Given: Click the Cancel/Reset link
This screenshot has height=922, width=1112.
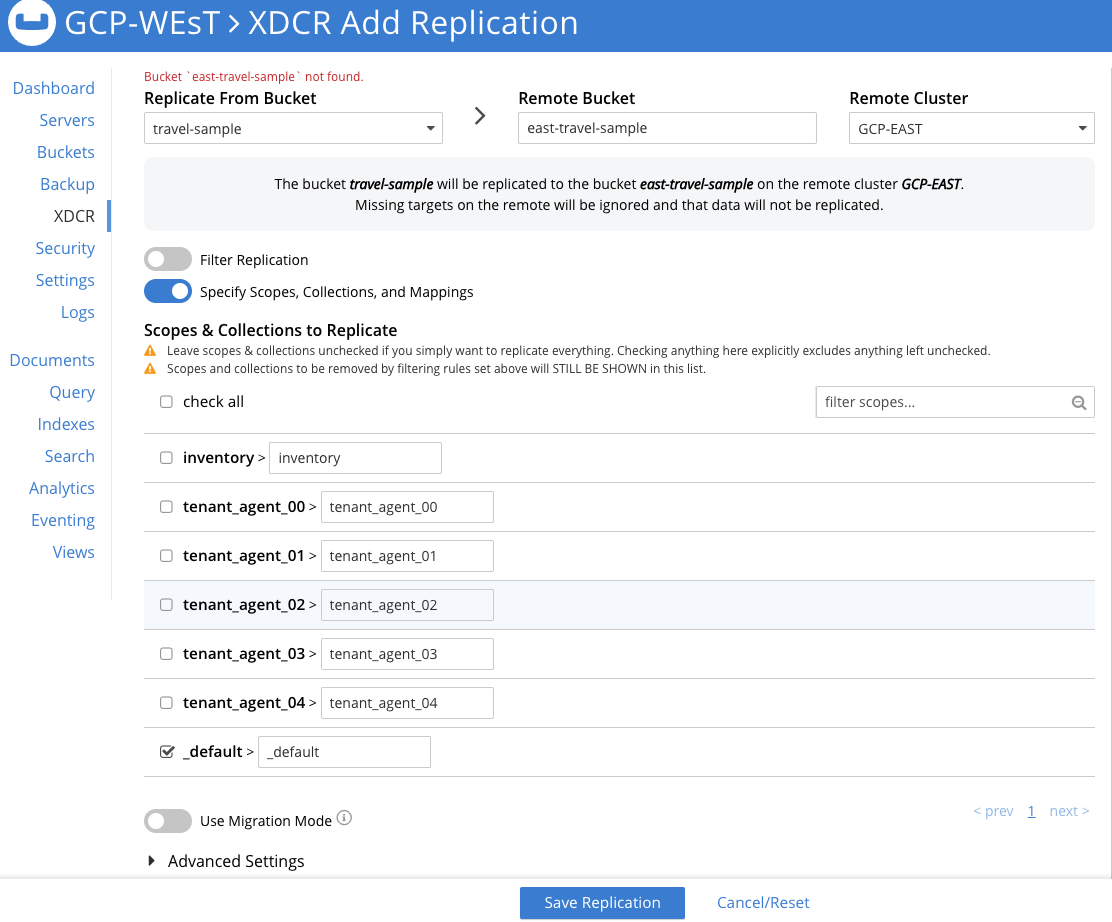Looking at the screenshot, I should [x=763, y=903].
